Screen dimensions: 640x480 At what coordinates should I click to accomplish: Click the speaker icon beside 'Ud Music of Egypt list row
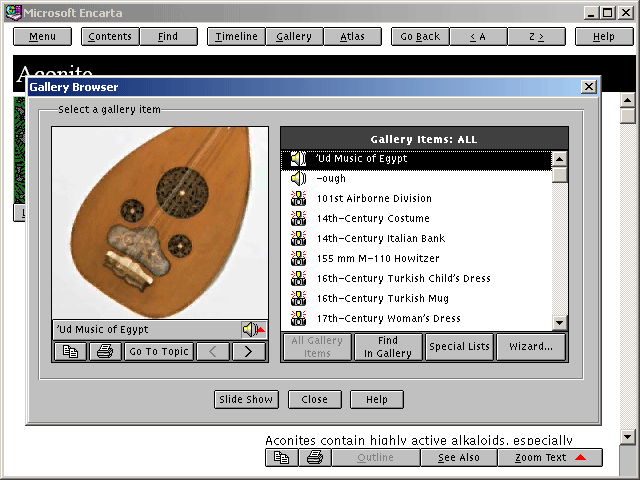pos(298,159)
